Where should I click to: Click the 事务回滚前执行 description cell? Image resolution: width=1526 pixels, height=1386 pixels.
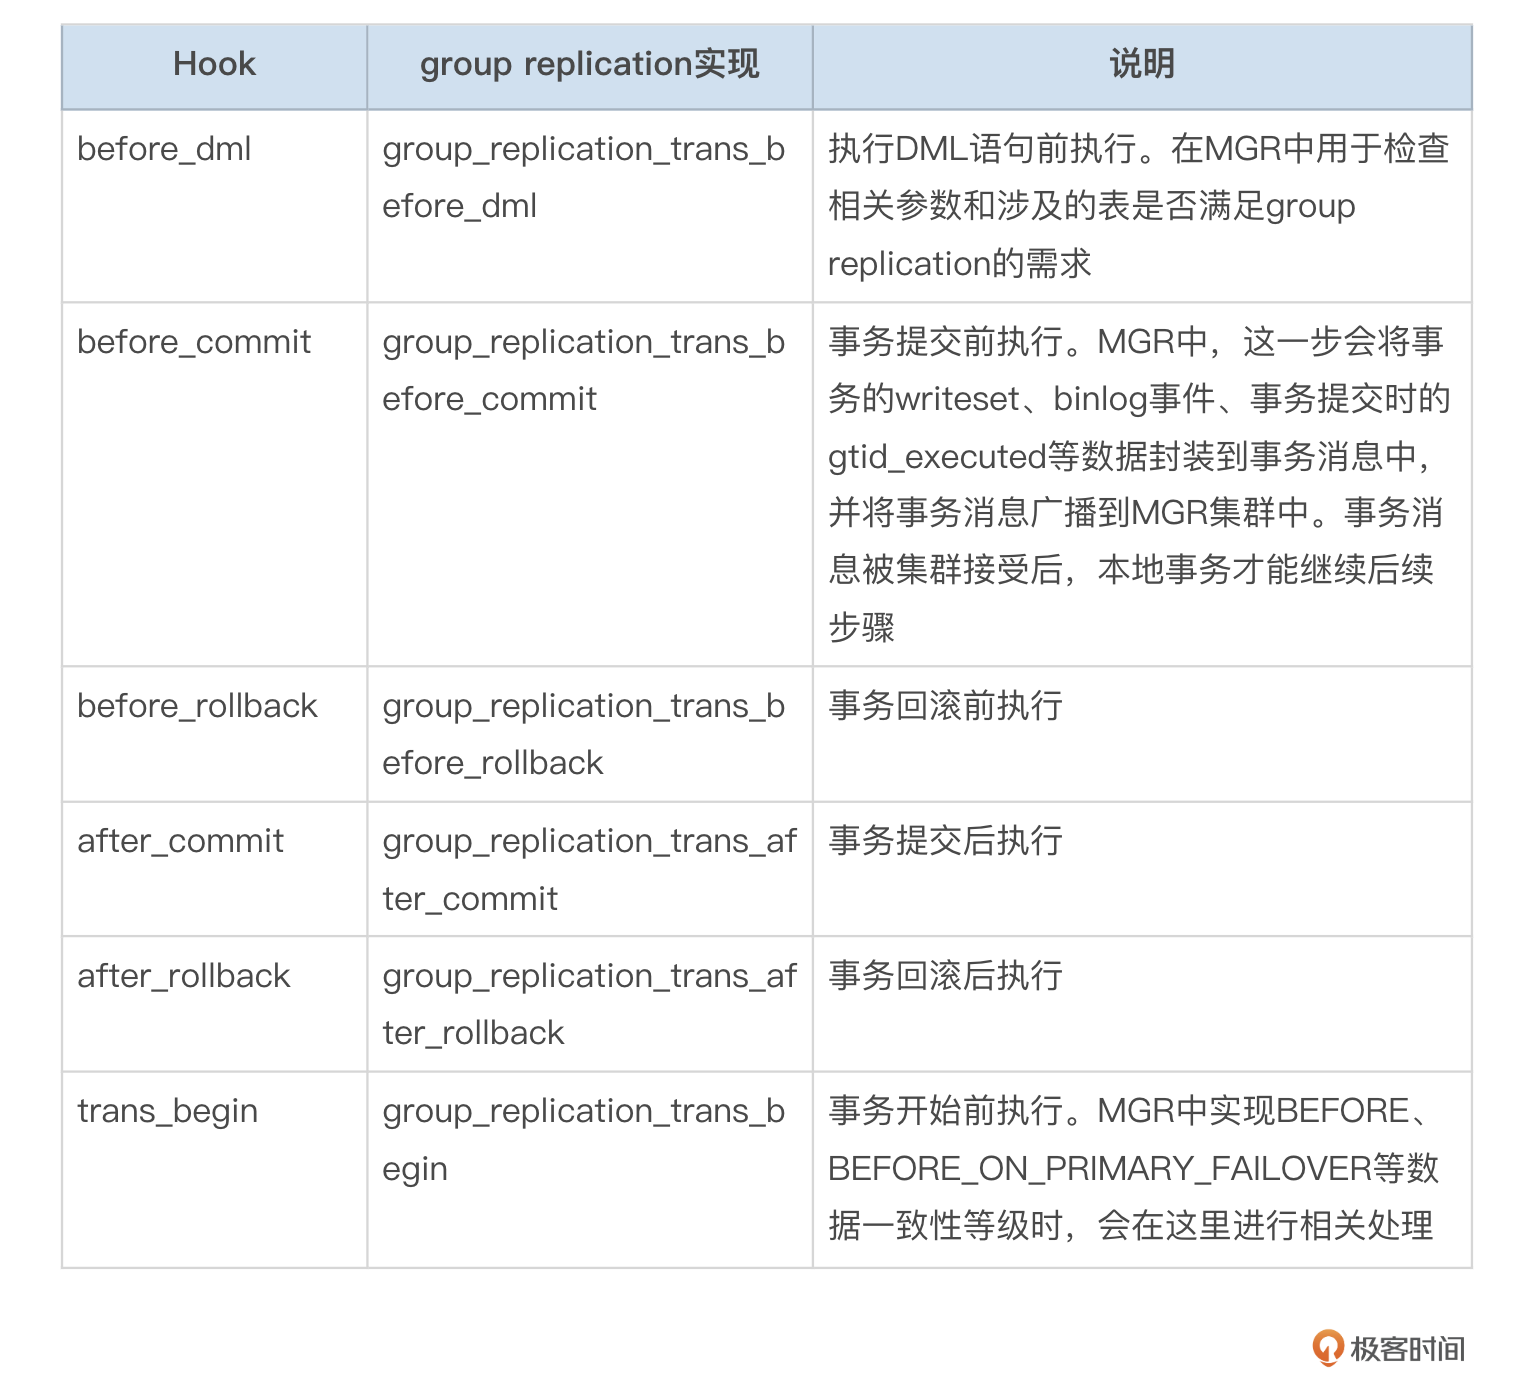(945, 706)
